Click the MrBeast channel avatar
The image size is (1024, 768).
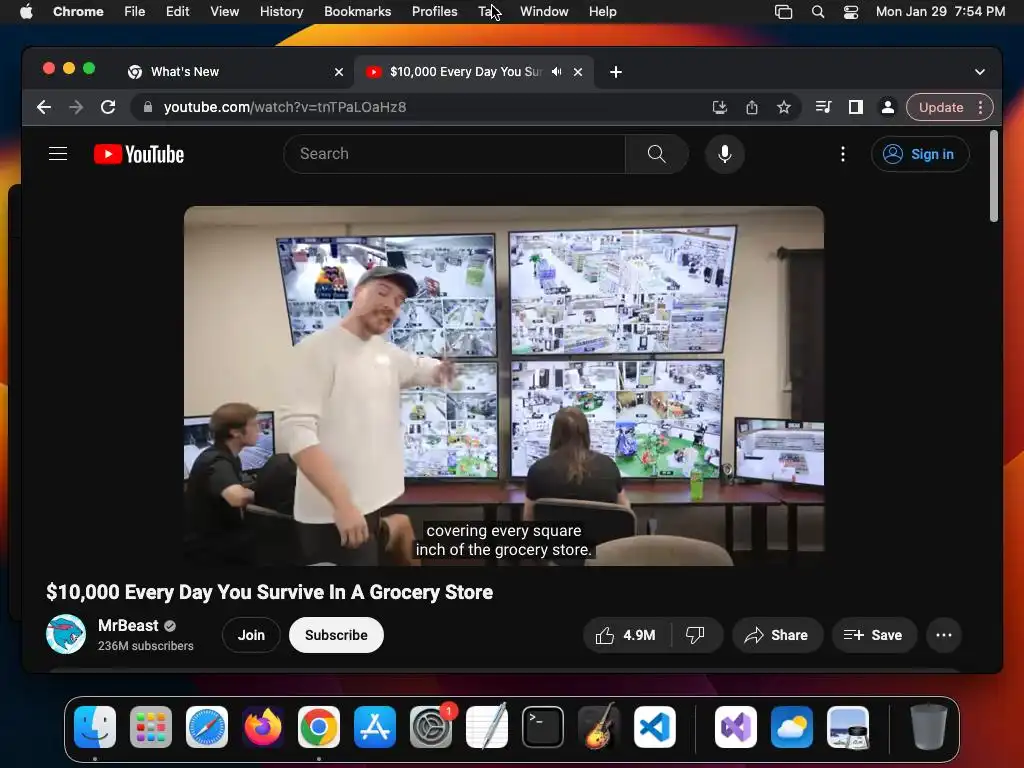[66, 634]
